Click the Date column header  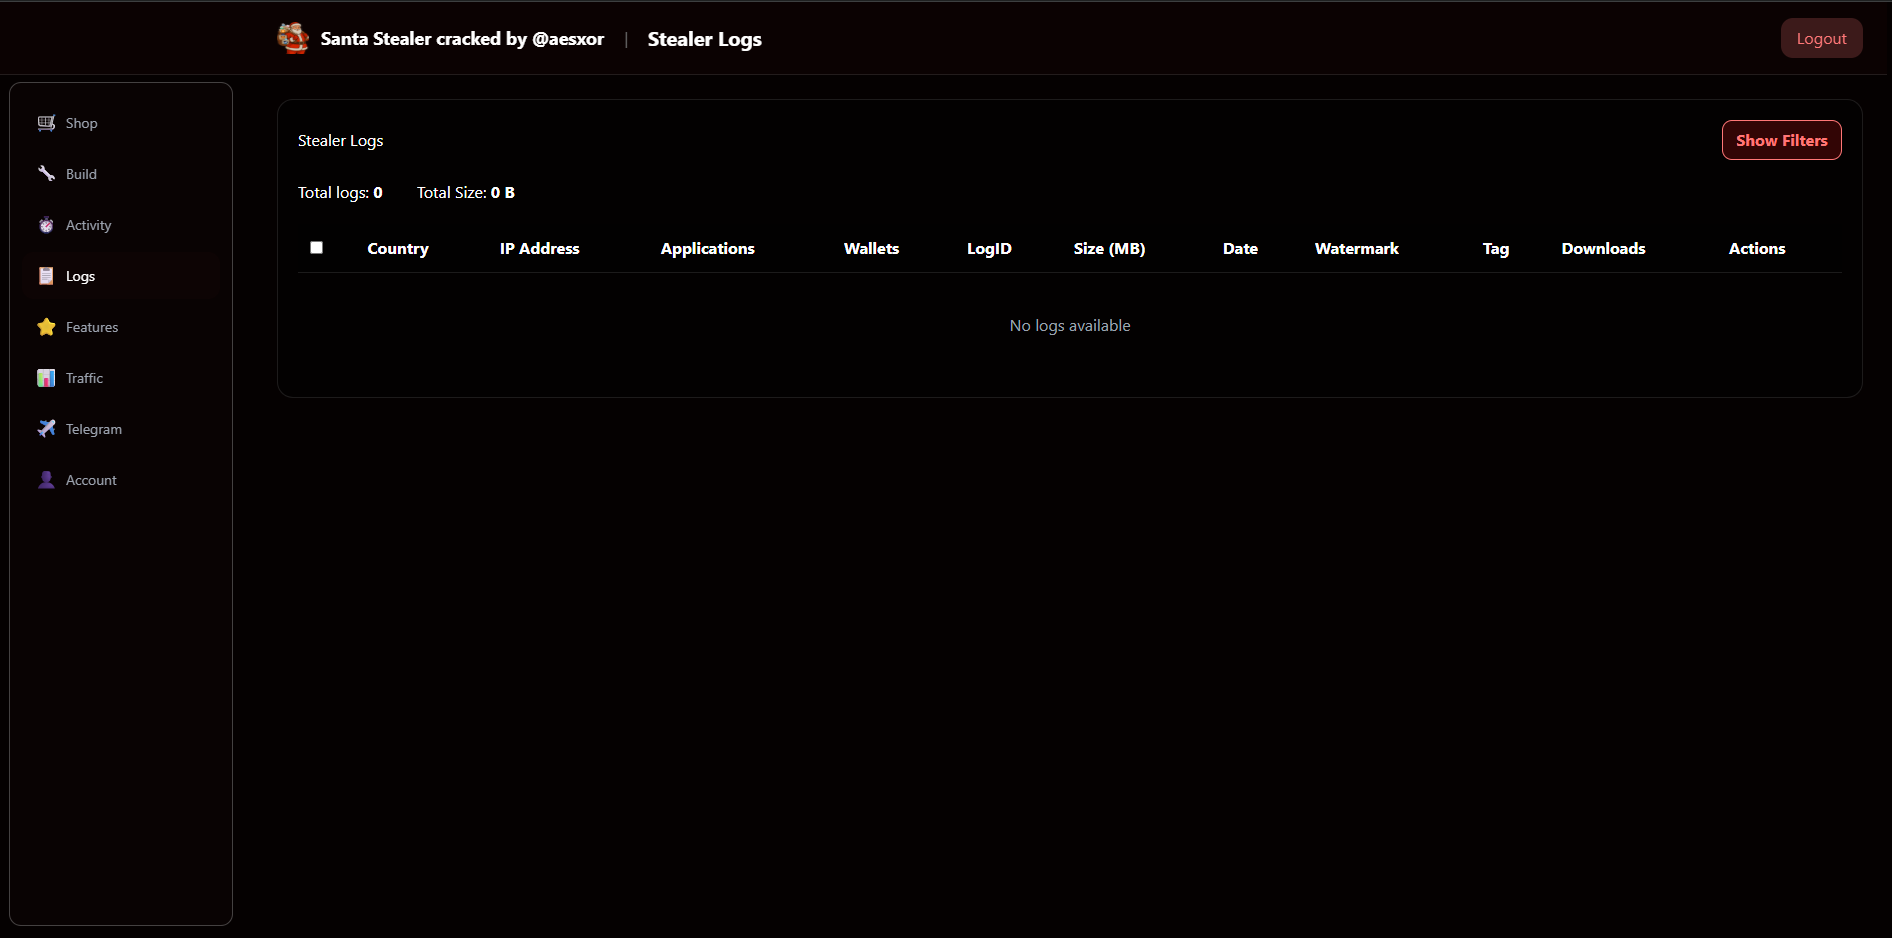[1240, 248]
